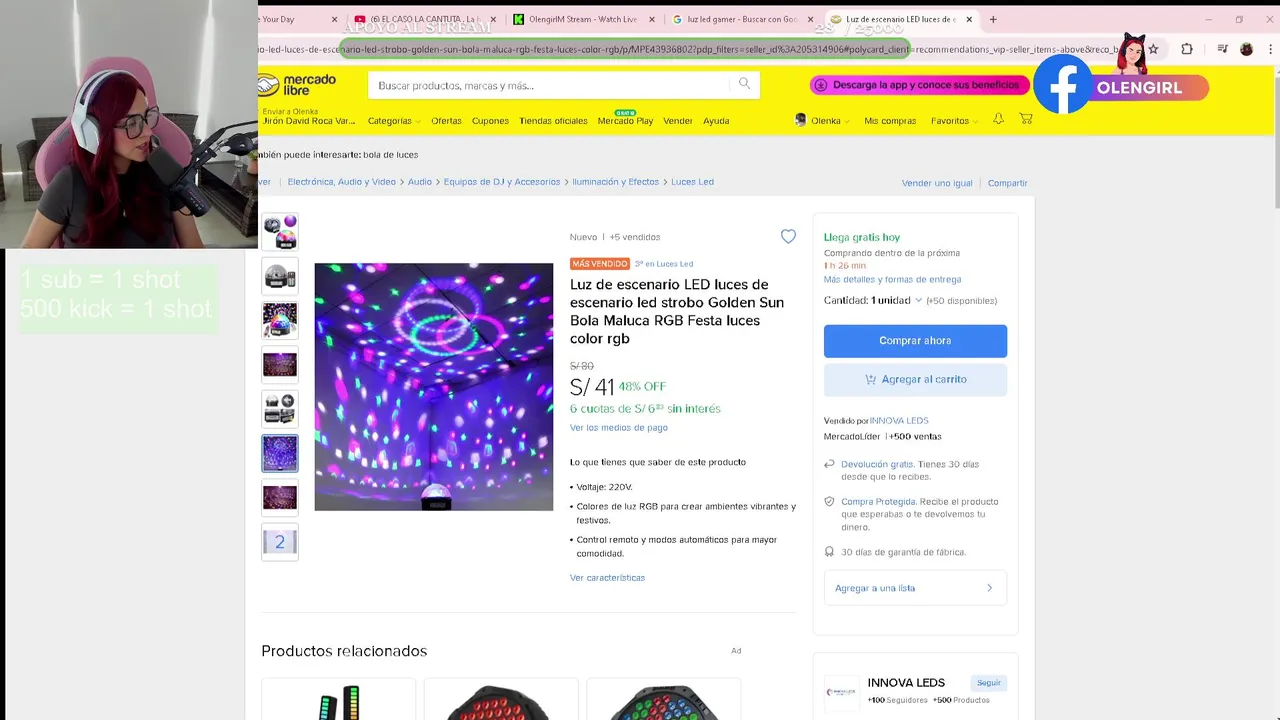Open Mercado Play menu item

coord(625,121)
